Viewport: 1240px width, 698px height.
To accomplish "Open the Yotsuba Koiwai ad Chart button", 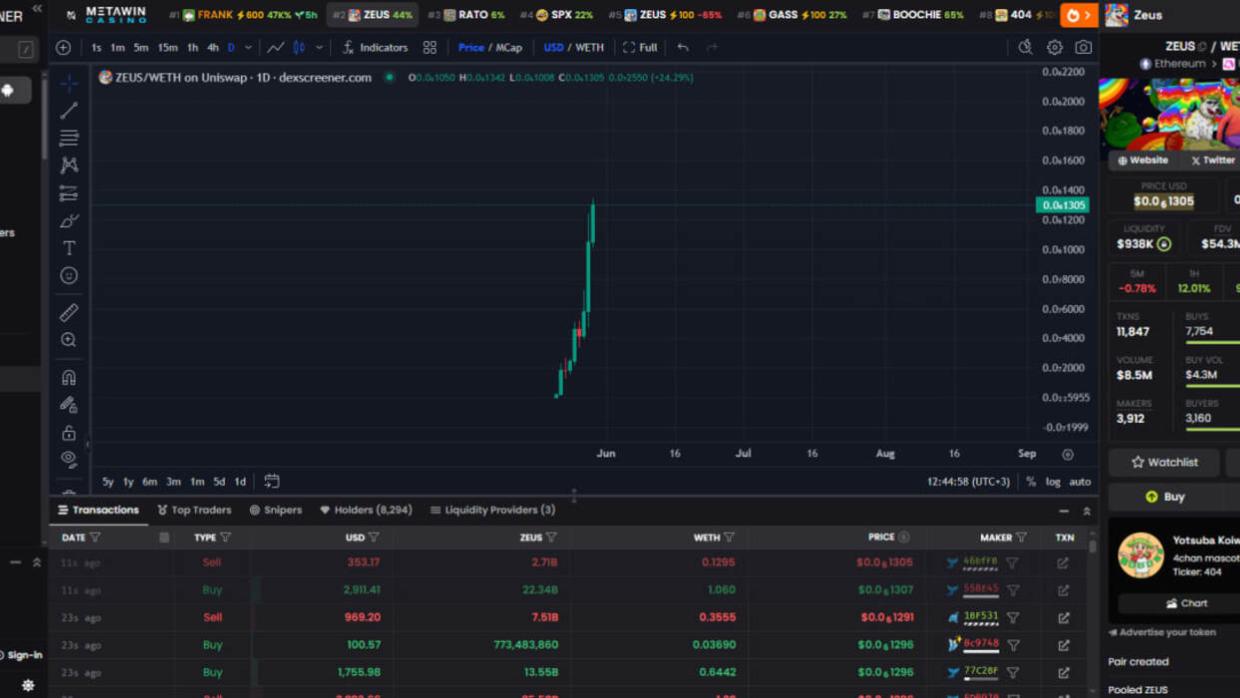I will pyautogui.click(x=1187, y=604).
